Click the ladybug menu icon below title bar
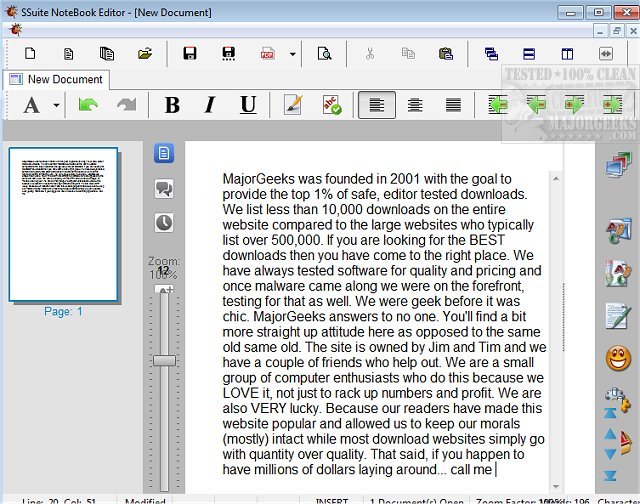The image size is (640, 504). tap(16, 30)
